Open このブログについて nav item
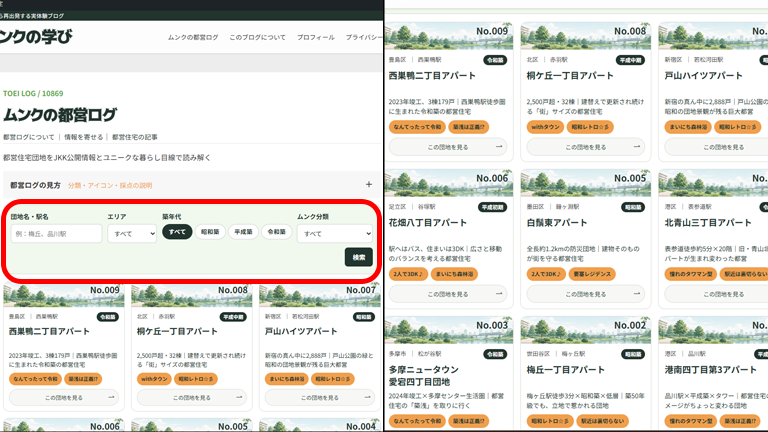 point(257,37)
